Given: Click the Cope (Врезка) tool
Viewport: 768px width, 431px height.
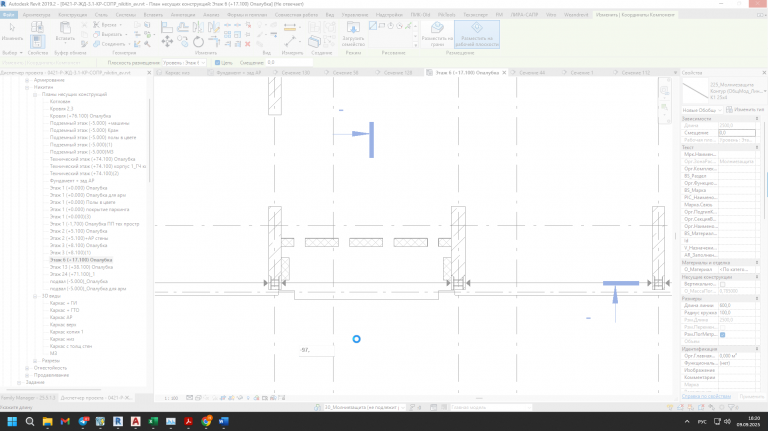Looking at the screenshot, I should click(105, 24).
